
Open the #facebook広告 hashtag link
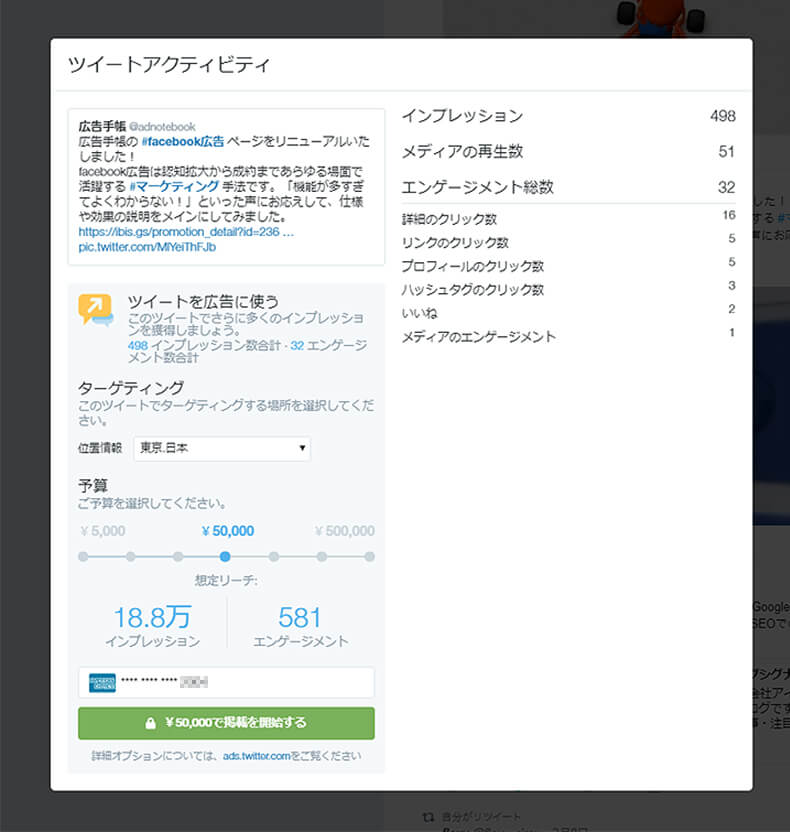(183, 142)
